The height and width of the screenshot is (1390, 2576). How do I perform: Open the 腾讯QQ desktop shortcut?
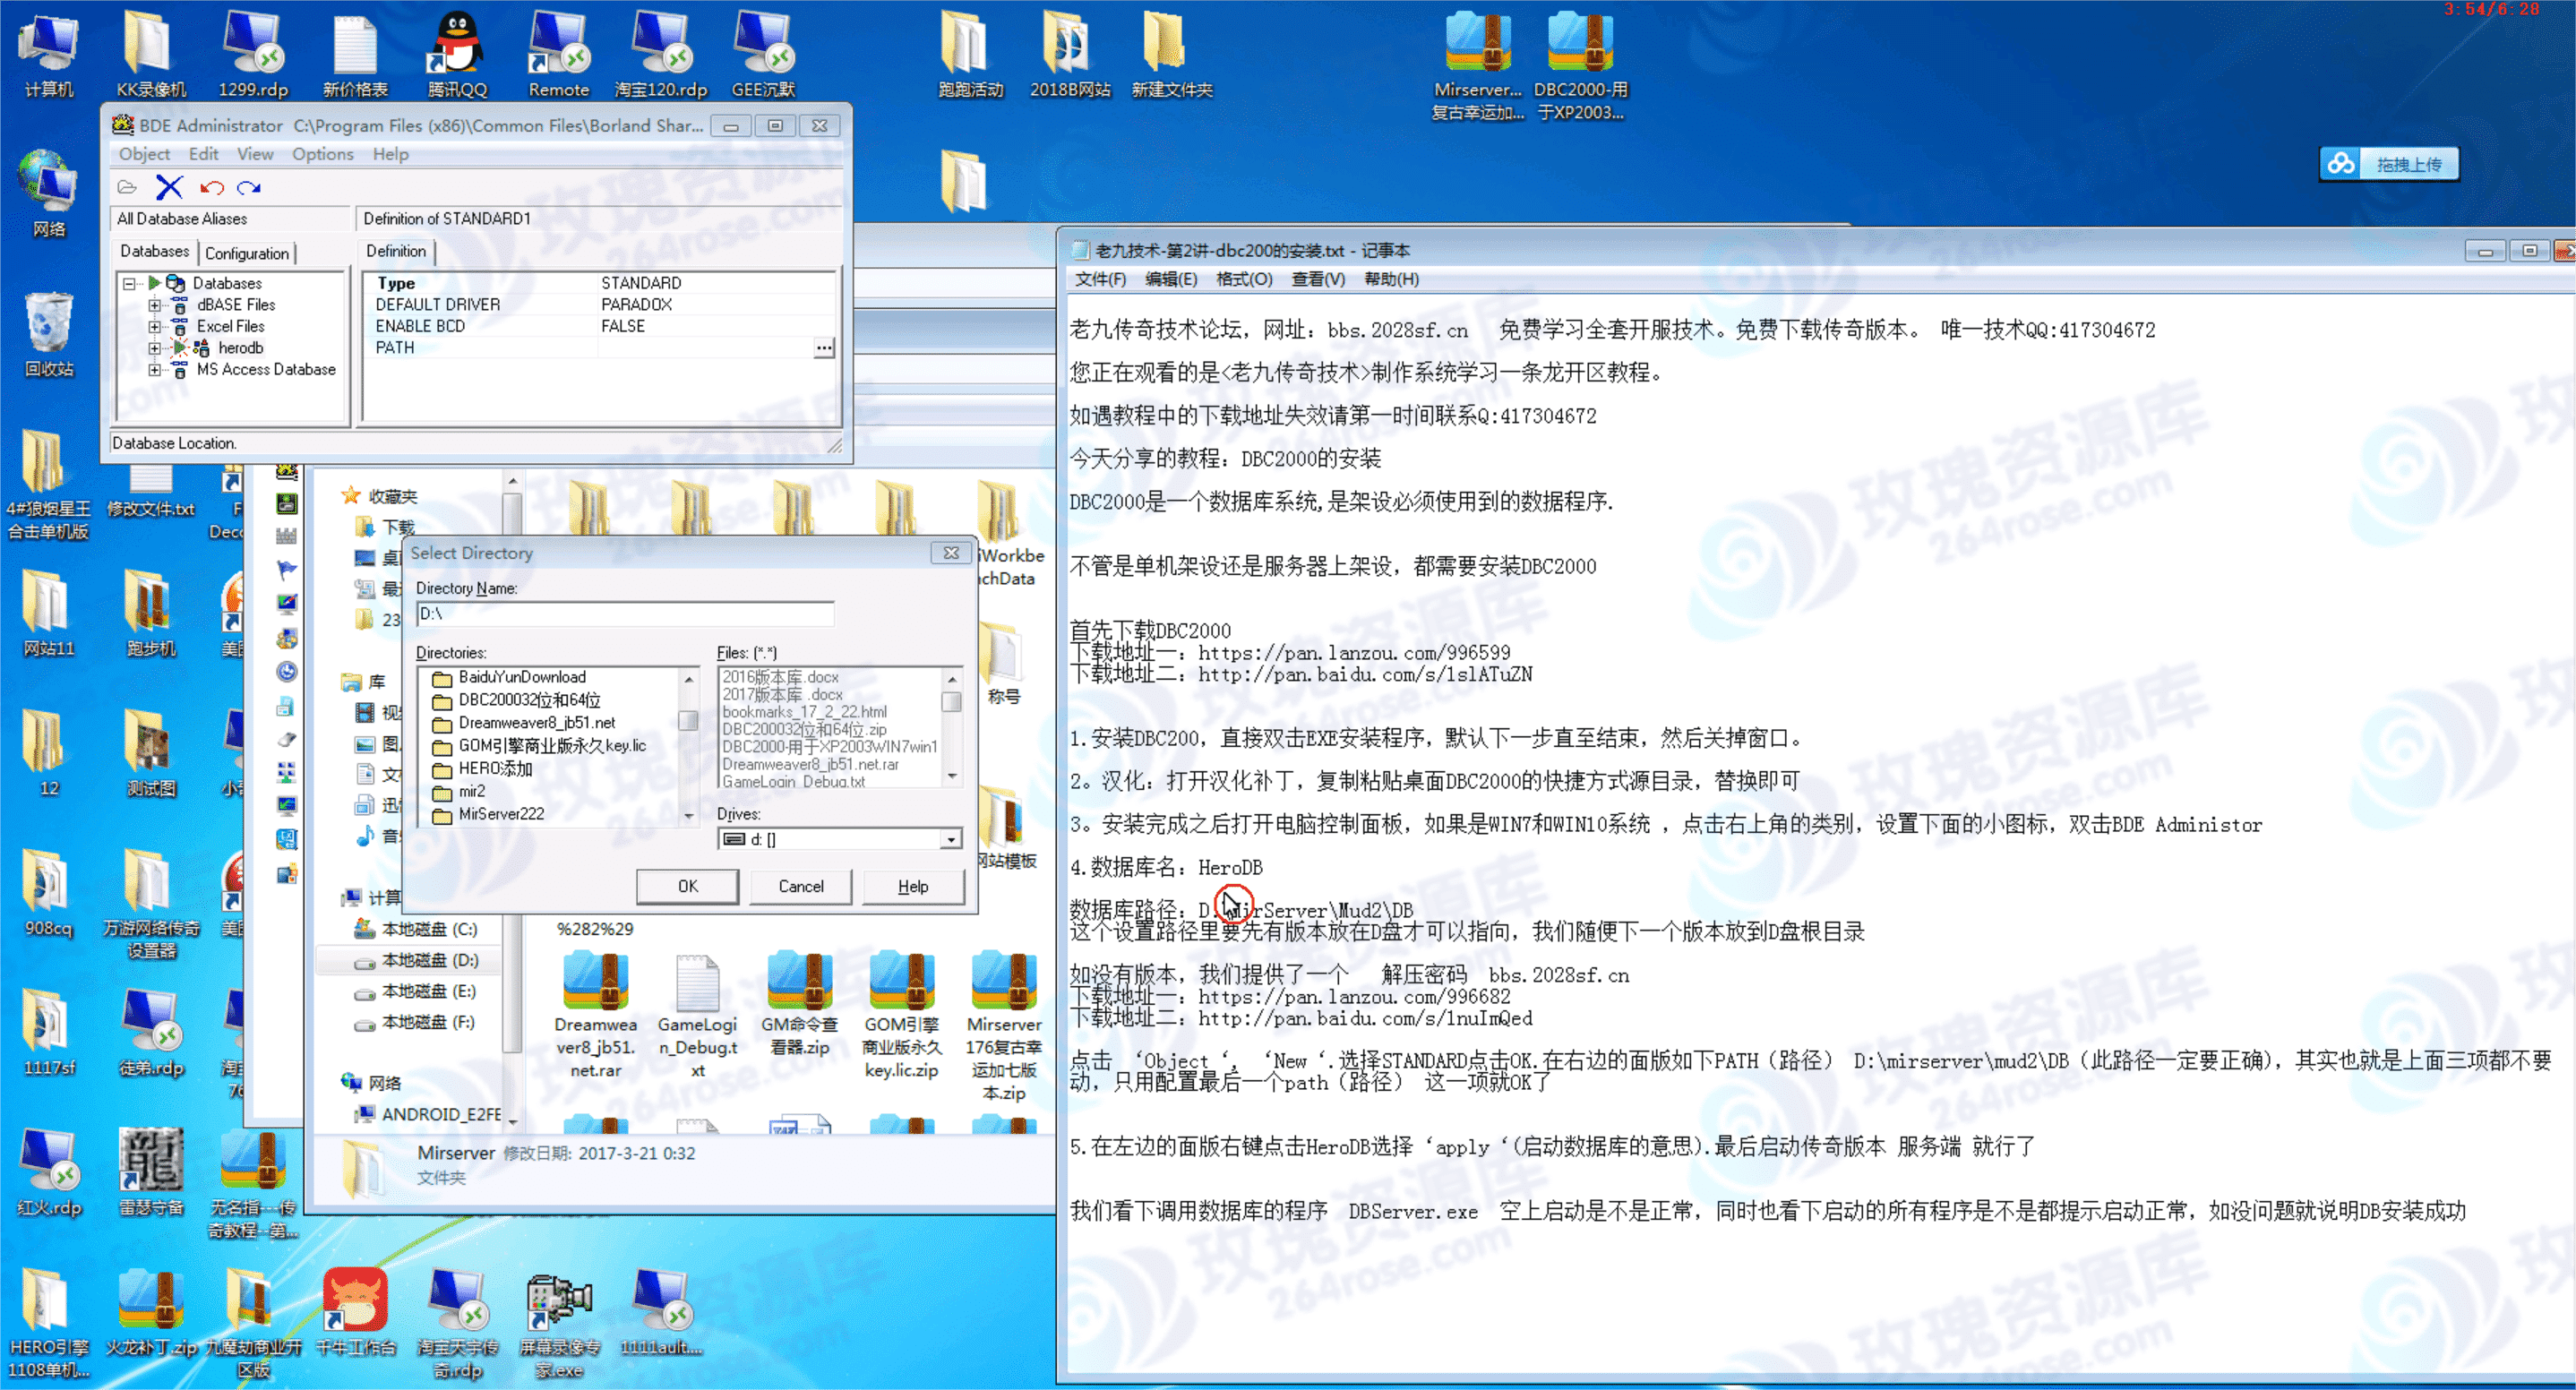click(x=457, y=55)
